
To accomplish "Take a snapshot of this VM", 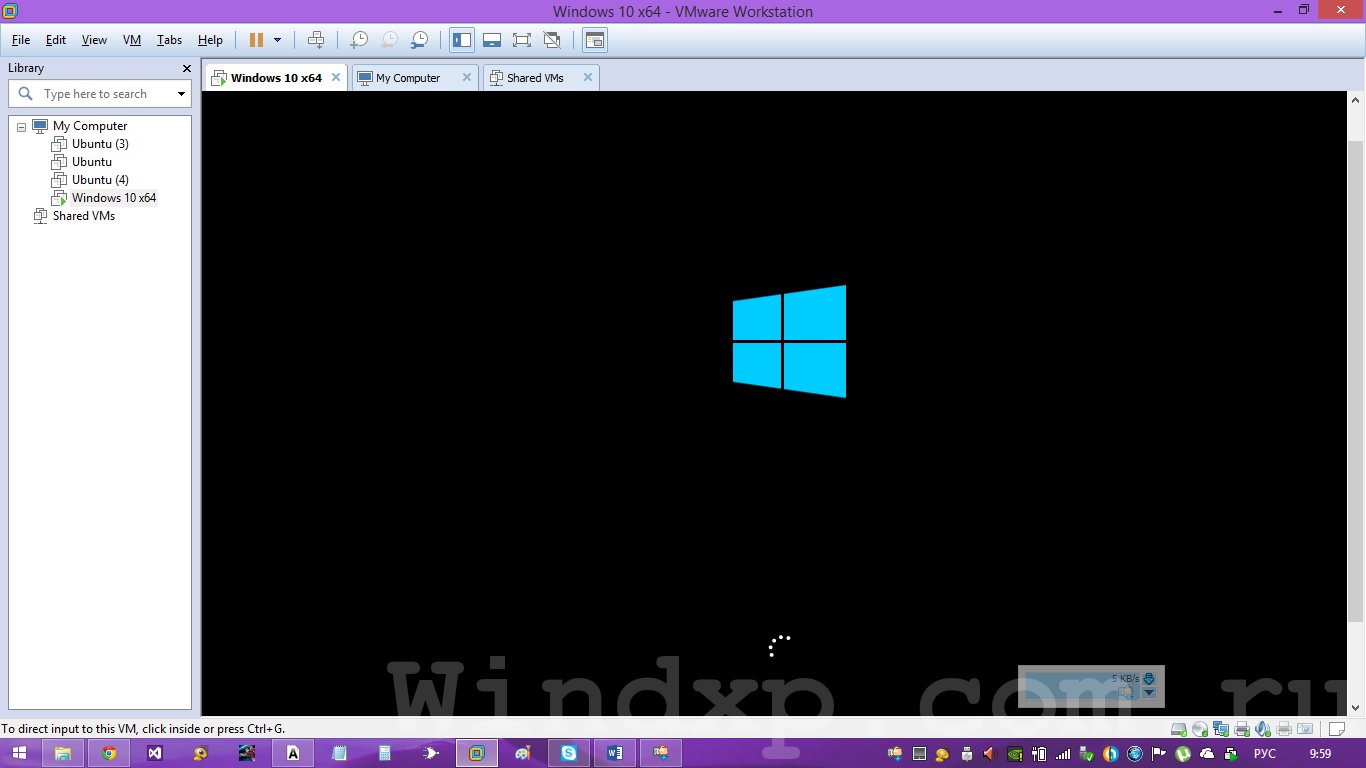I will [x=358, y=40].
